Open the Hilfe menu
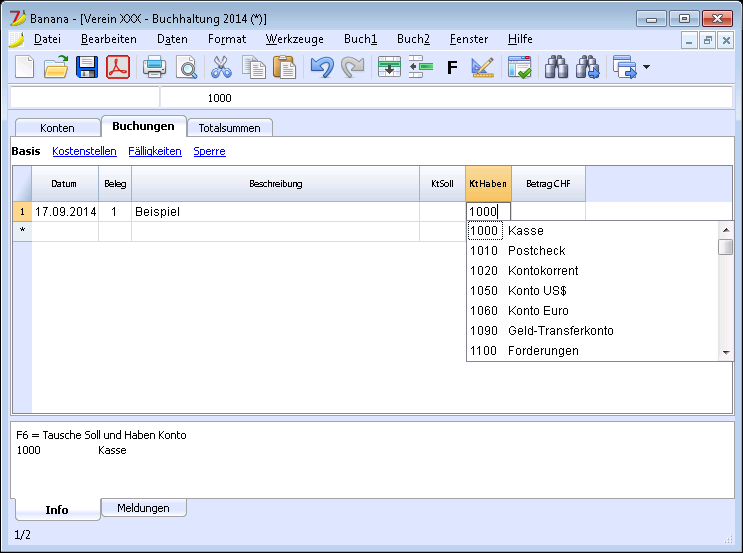743x553 pixels. (520, 39)
